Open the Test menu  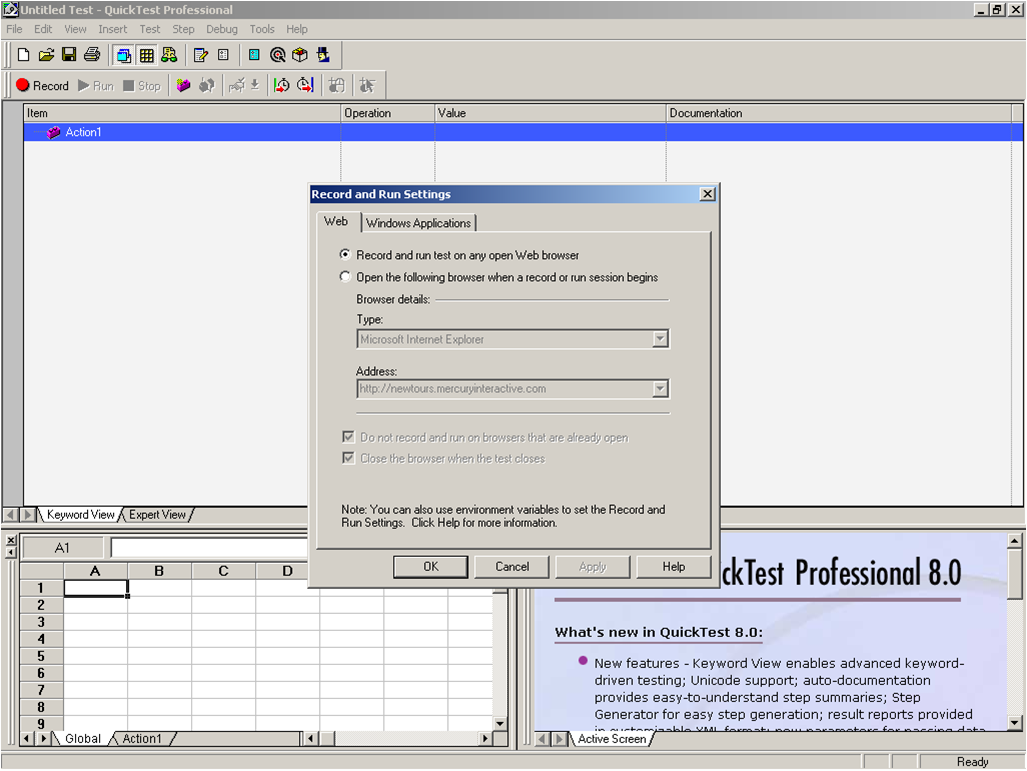click(x=149, y=29)
